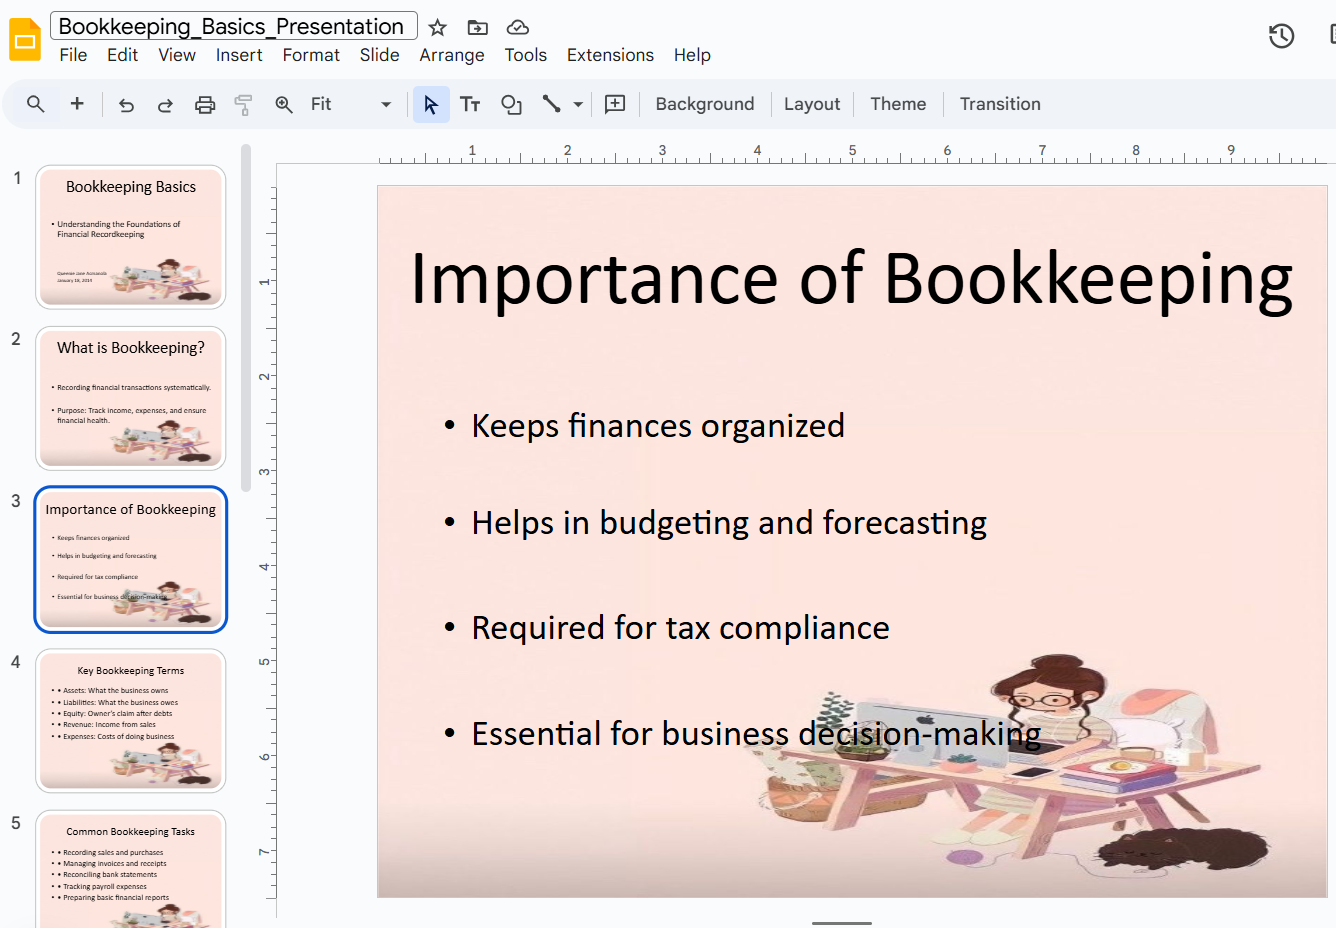Click the move to folder icon
This screenshot has width=1336, height=928.
pyautogui.click(x=478, y=27)
